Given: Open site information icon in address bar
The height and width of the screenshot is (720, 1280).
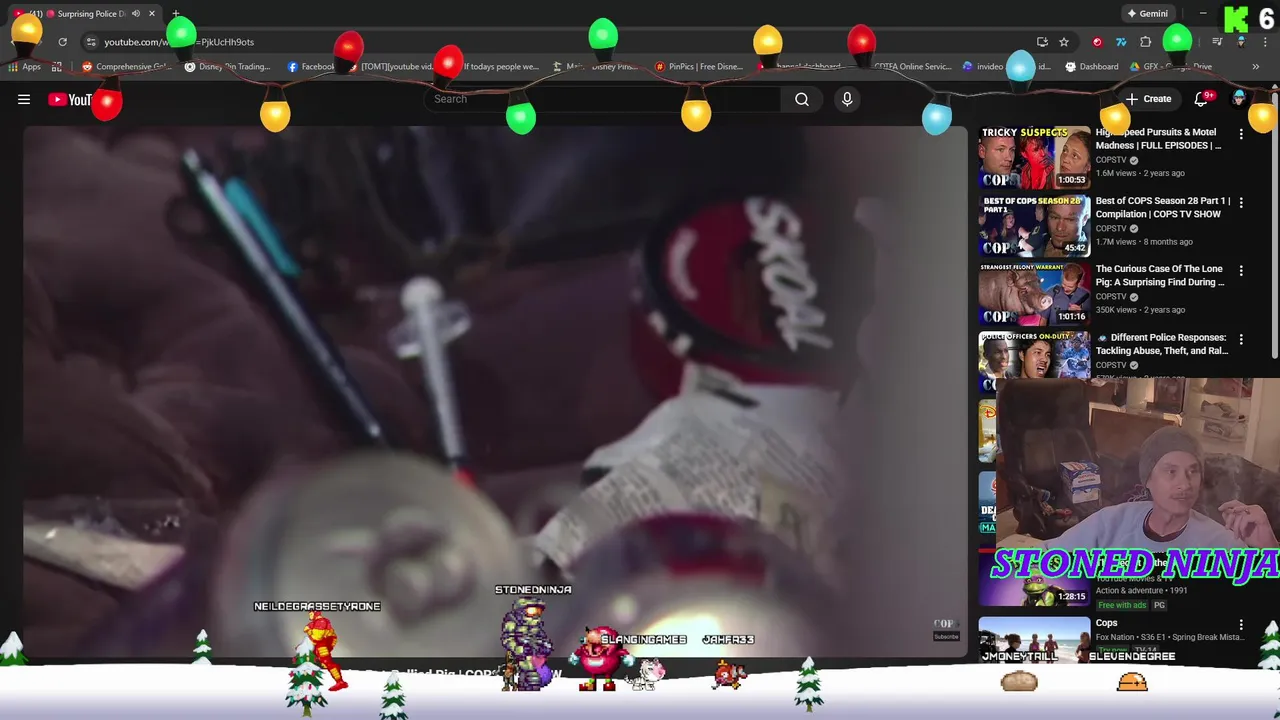Looking at the screenshot, I should [91, 42].
